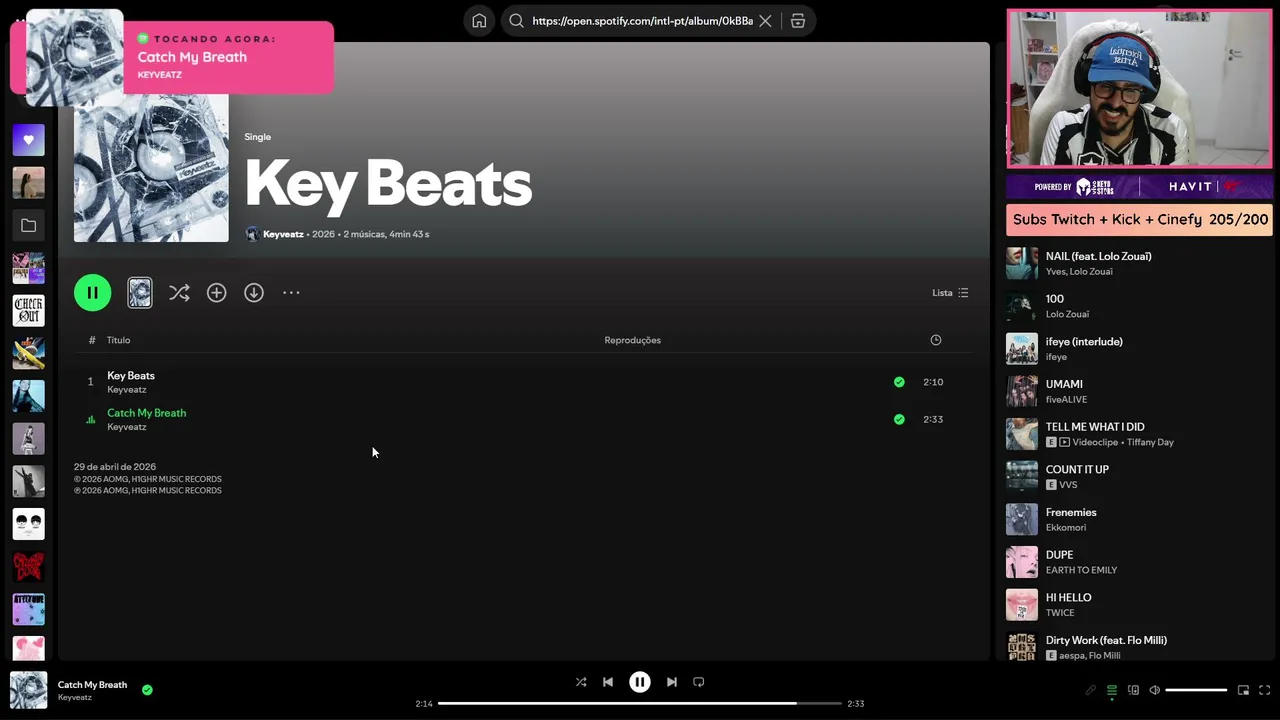The width and height of the screenshot is (1280, 720).
Task: Open the Keyveatz artist link under album title
Action: [x=283, y=234]
